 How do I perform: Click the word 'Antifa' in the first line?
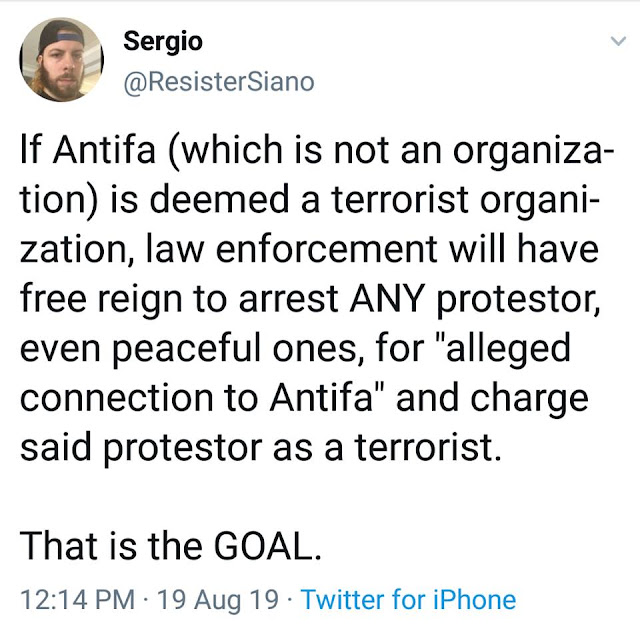click(x=104, y=149)
